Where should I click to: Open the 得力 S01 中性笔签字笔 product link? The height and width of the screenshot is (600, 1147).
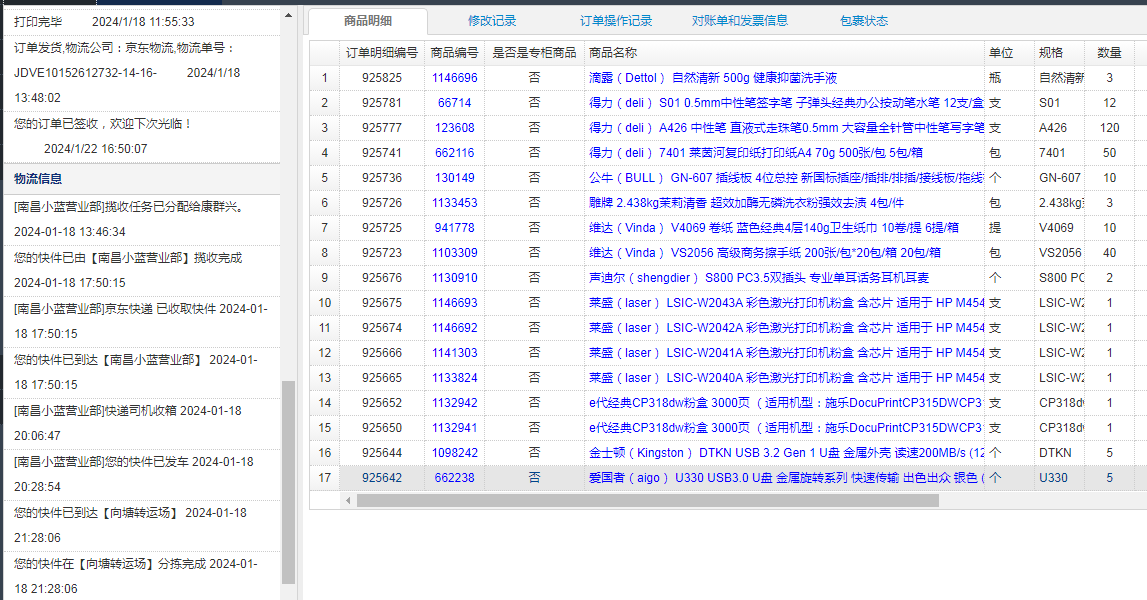(786, 103)
